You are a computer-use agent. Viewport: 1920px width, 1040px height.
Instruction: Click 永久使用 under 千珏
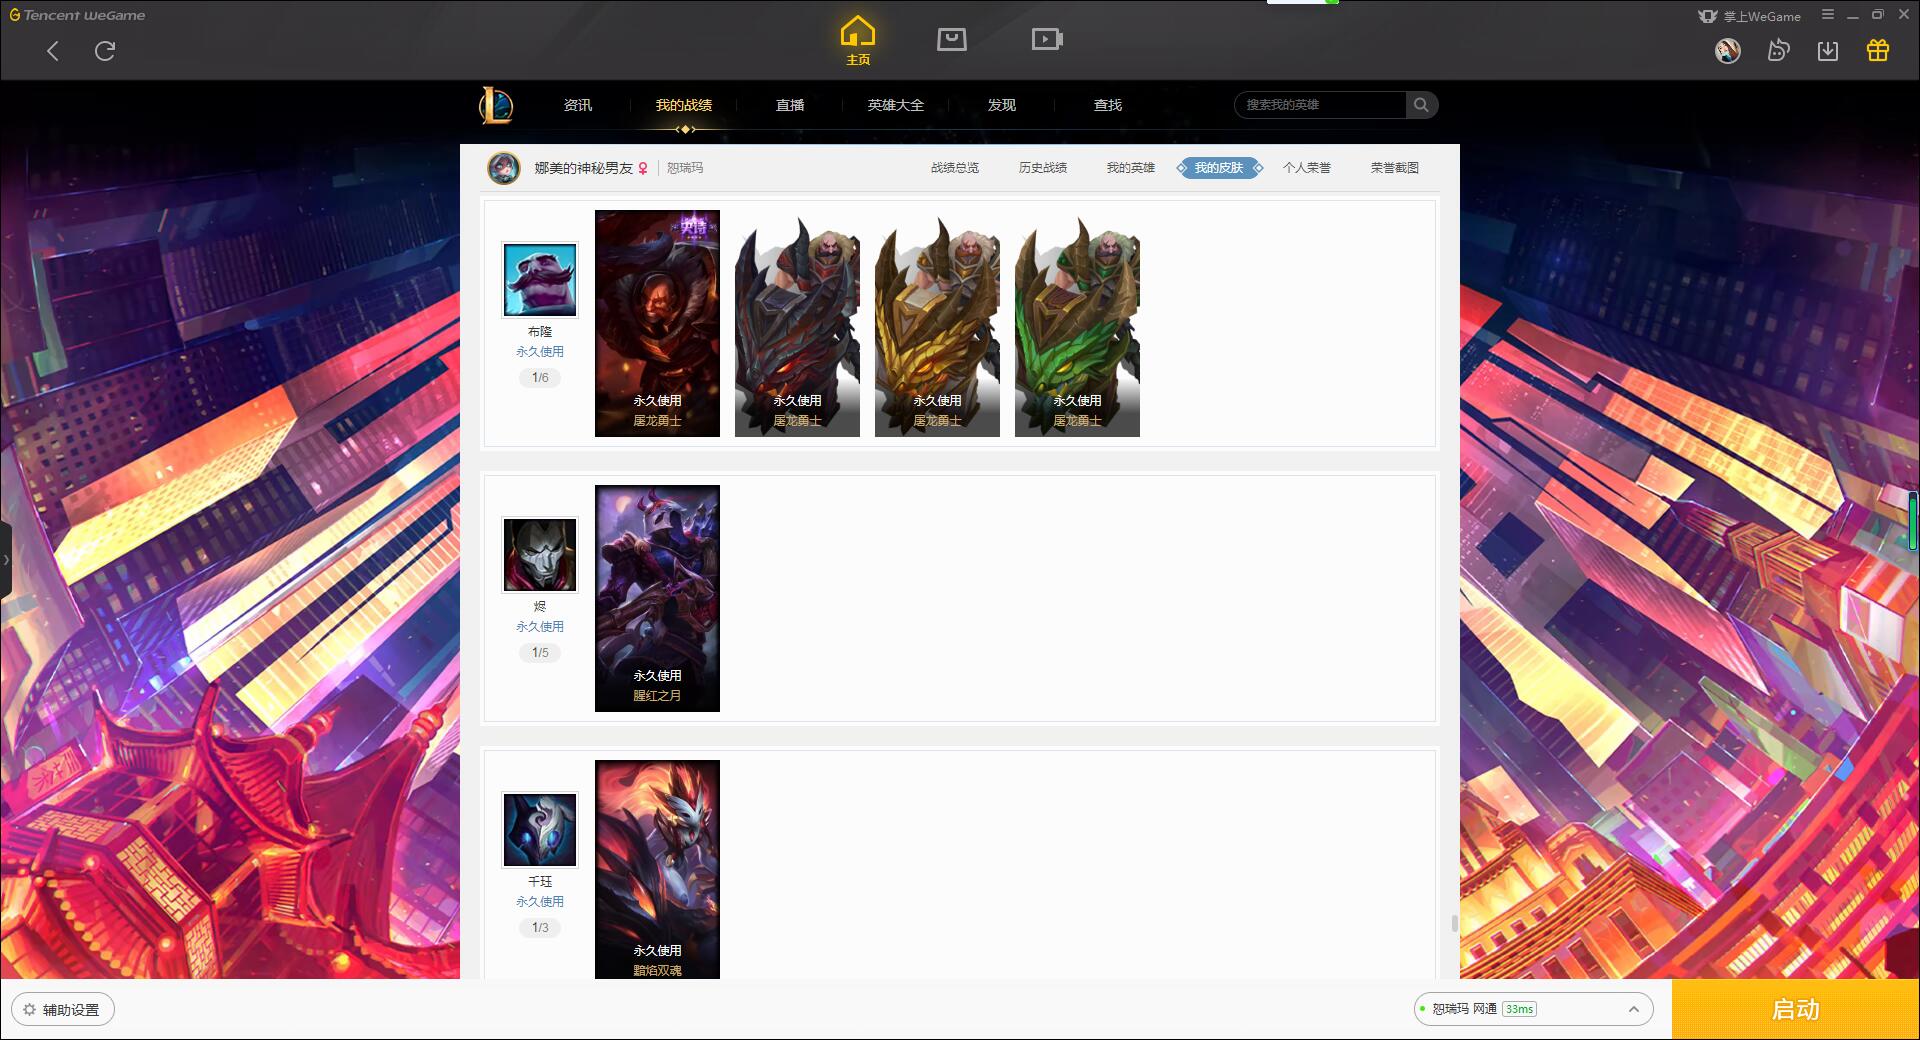click(540, 902)
